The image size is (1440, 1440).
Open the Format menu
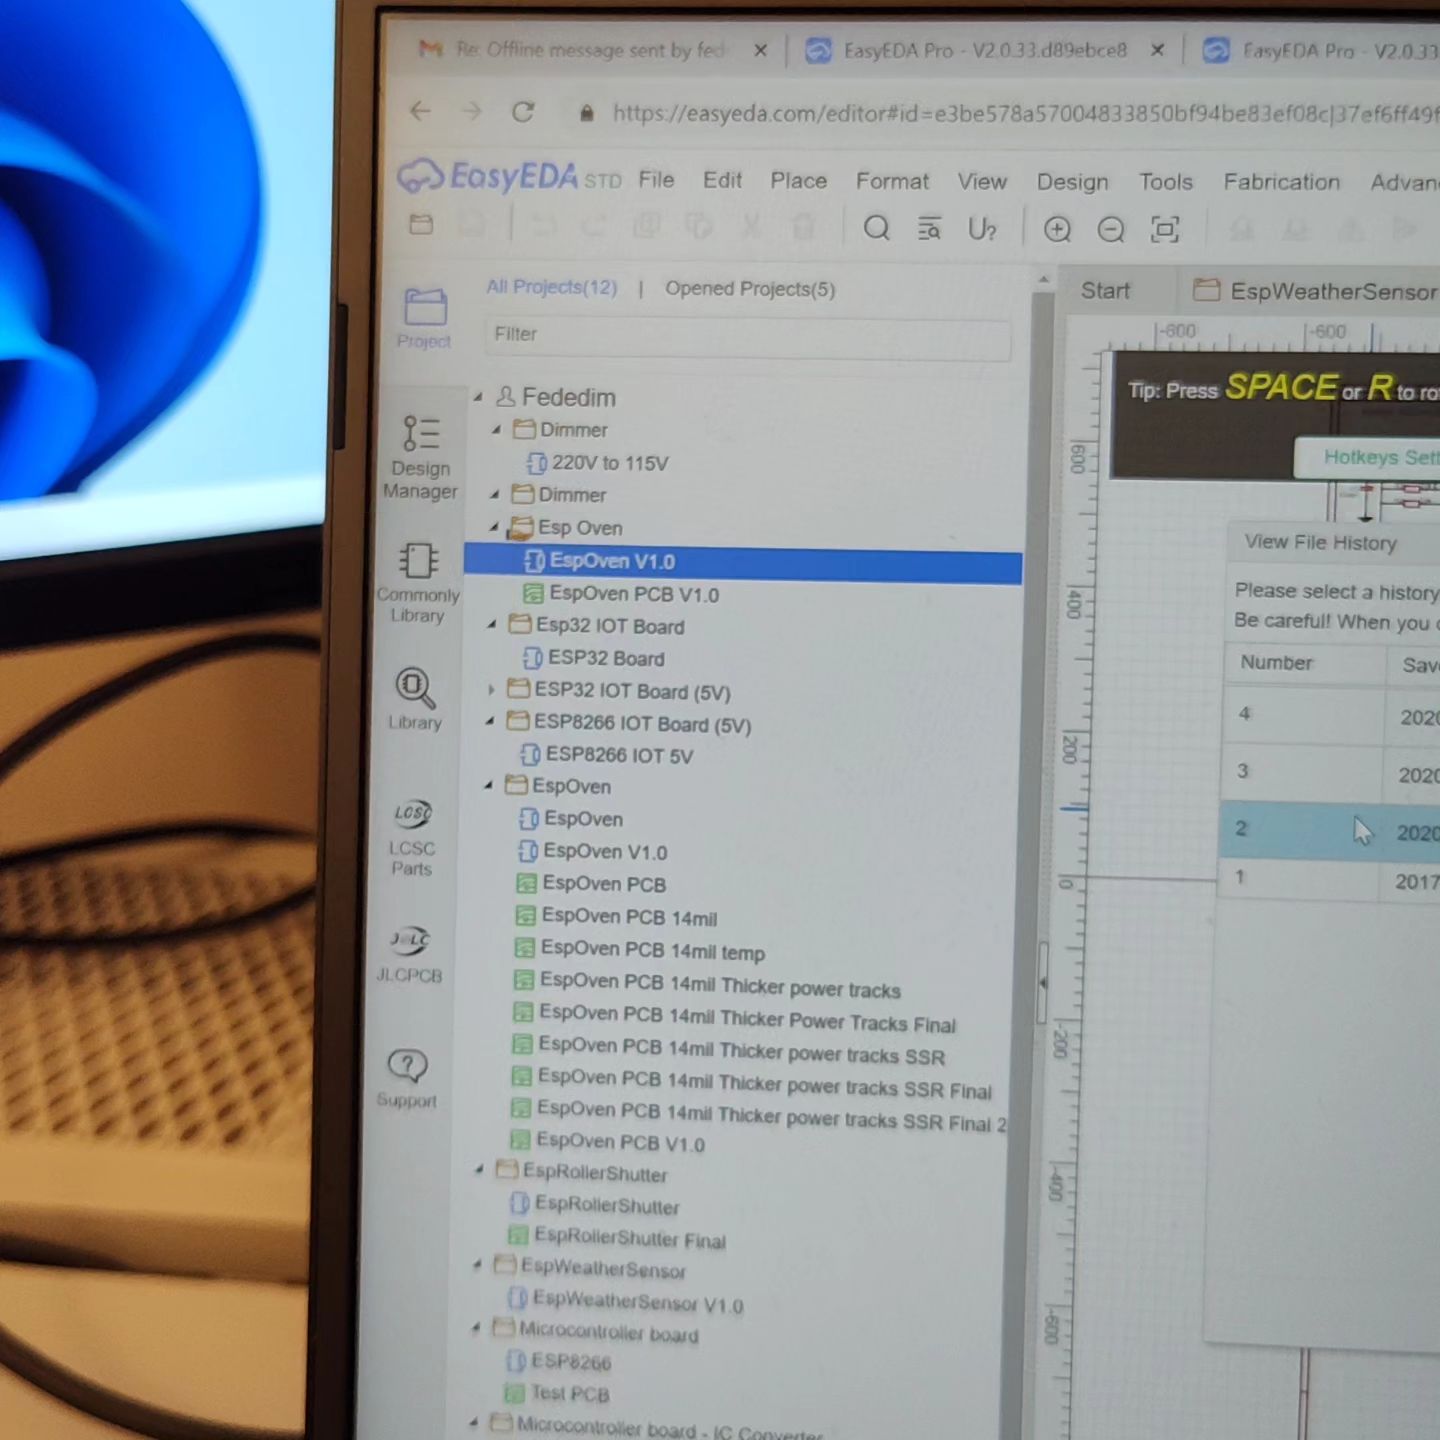coord(892,181)
